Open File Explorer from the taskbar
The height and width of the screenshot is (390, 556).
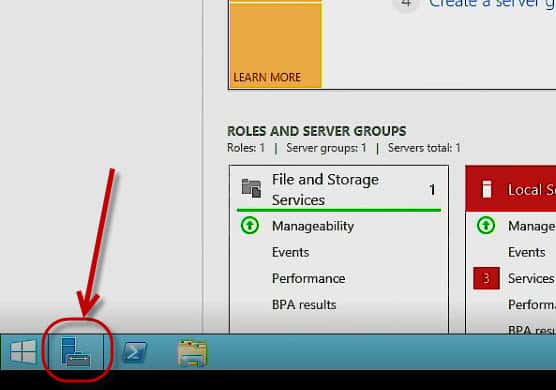pos(192,353)
